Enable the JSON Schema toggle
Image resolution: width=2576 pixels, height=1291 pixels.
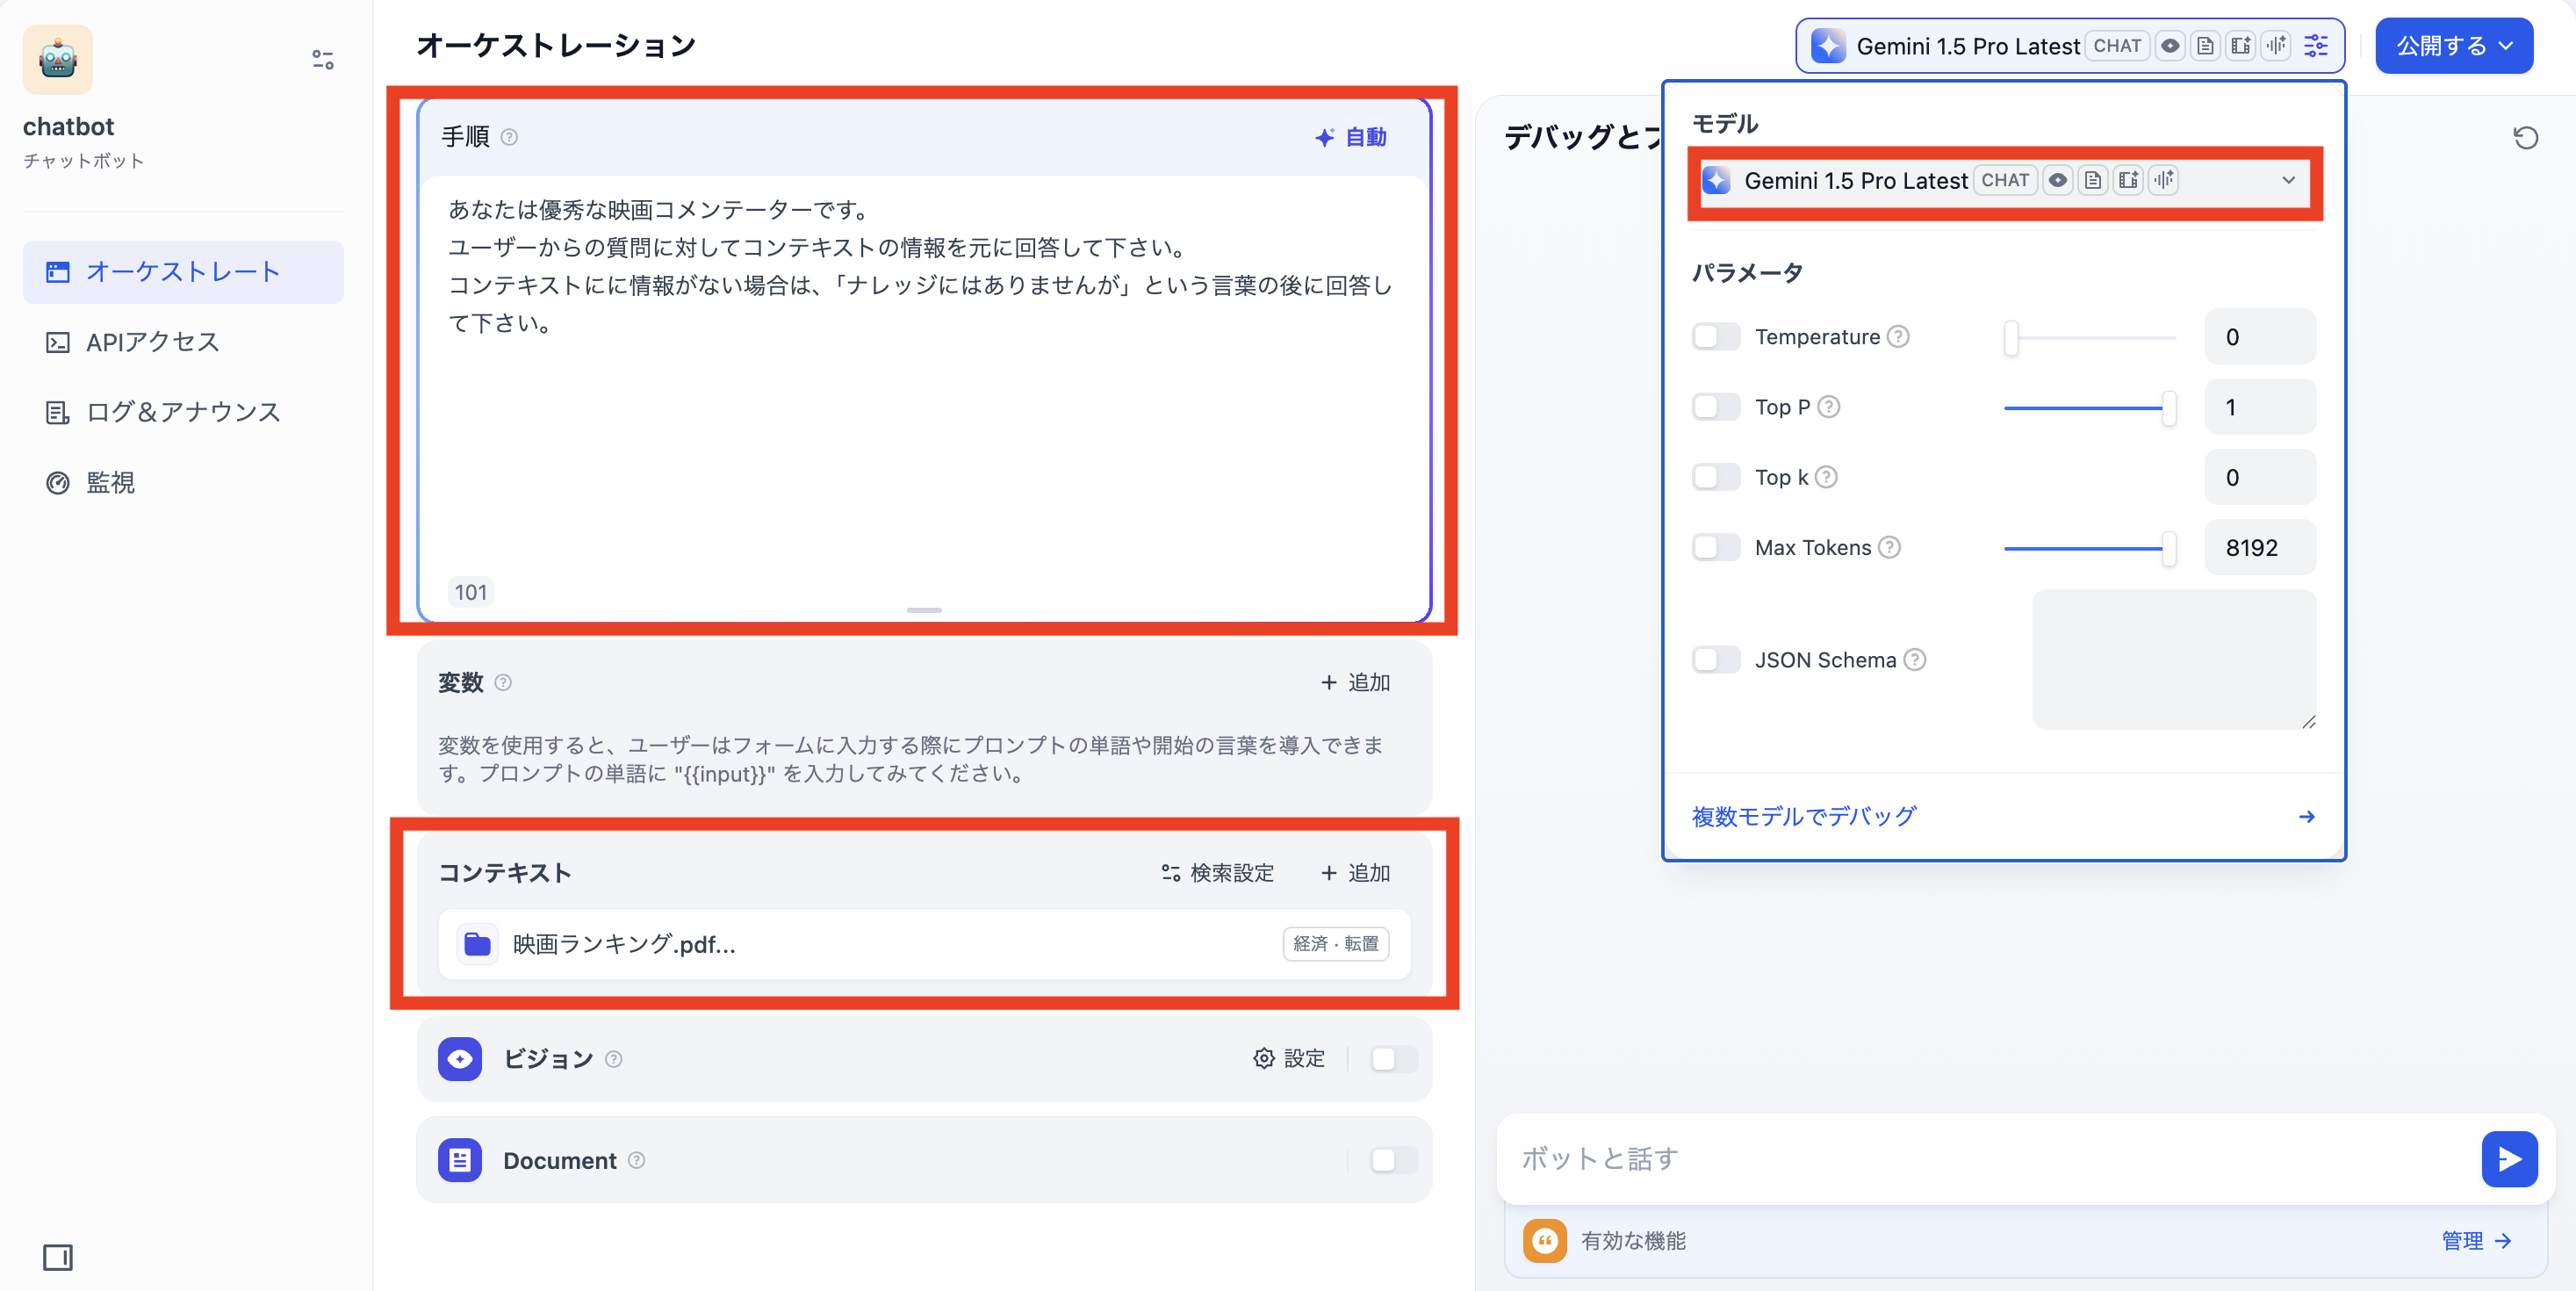click(1715, 659)
